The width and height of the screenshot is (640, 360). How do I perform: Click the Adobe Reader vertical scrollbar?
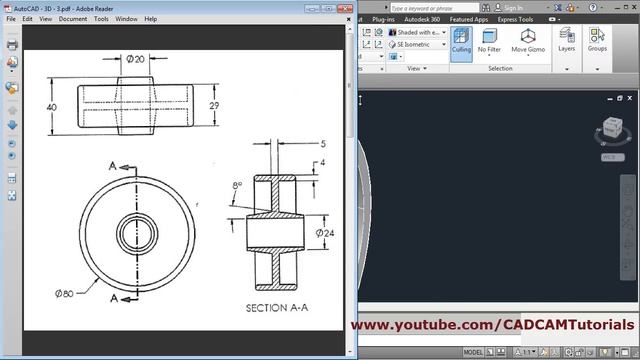coord(349,191)
